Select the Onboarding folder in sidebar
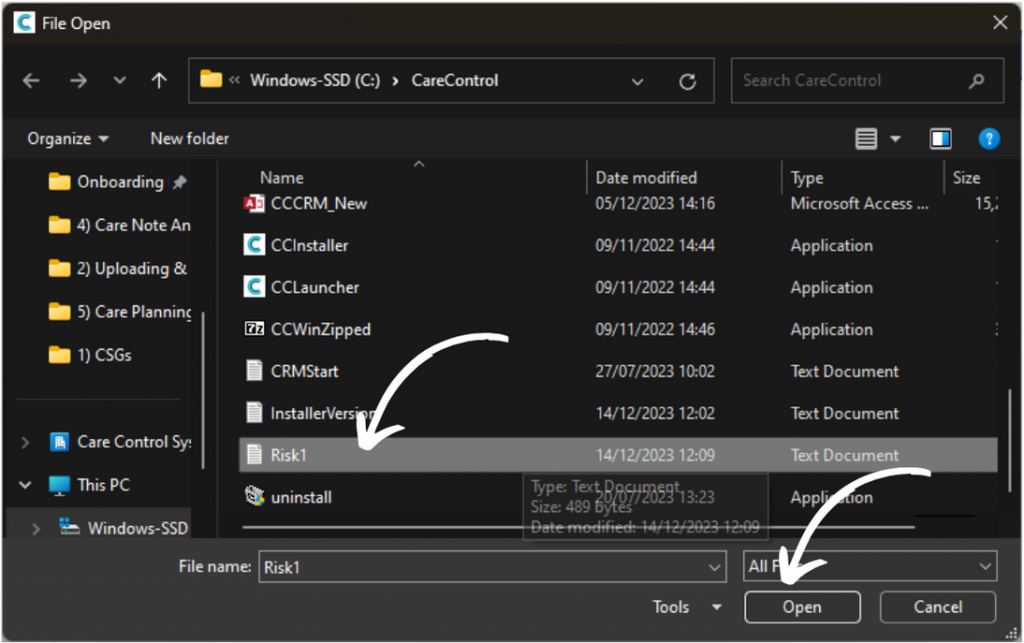This screenshot has width=1024, height=643. point(118,181)
